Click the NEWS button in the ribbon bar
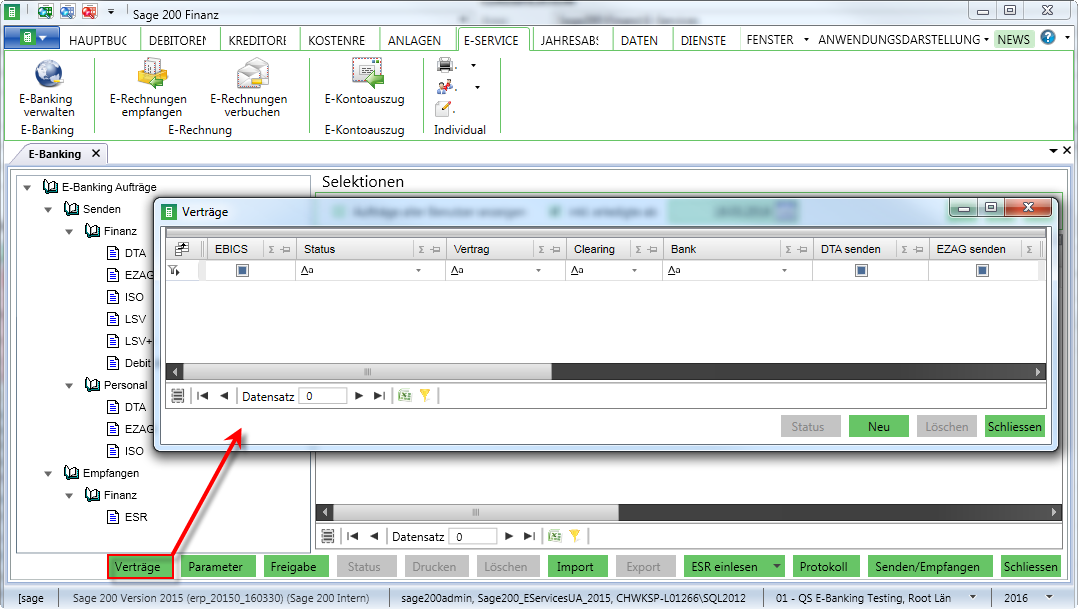The width and height of the screenshot is (1078, 609). (x=1013, y=39)
